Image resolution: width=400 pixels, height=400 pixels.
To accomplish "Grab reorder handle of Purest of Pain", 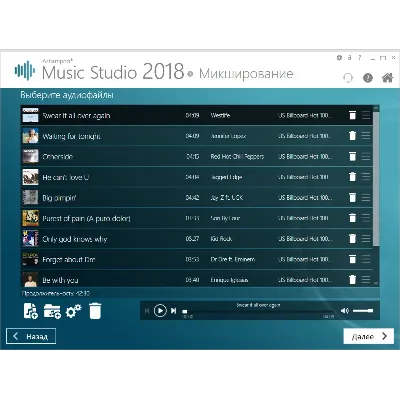I will pos(366,218).
